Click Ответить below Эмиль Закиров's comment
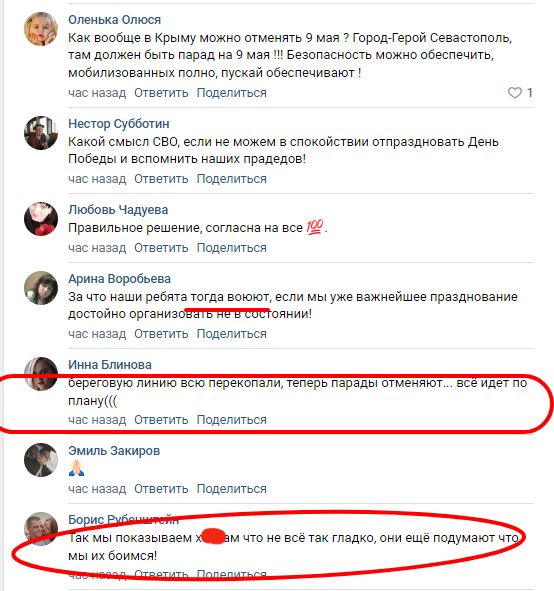The width and height of the screenshot is (554, 591). pos(161,488)
